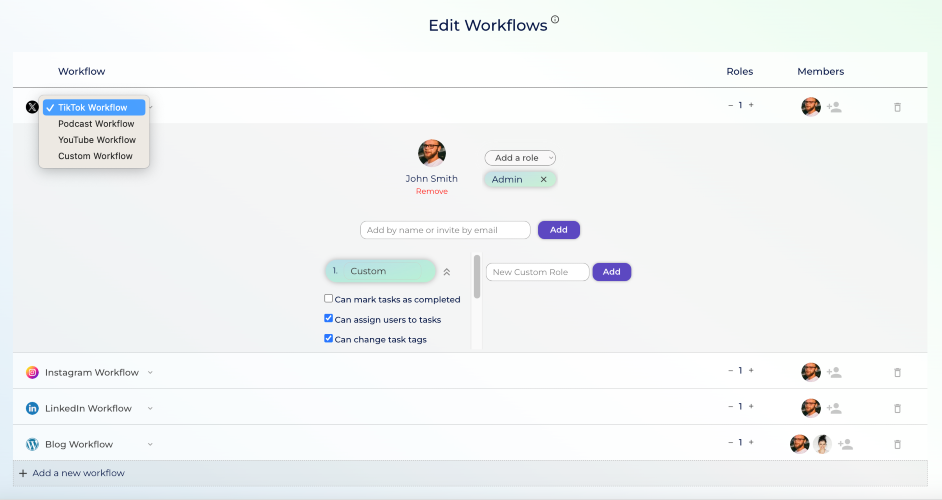Delete Instagram Workflow with trash icon

point(898,373)
